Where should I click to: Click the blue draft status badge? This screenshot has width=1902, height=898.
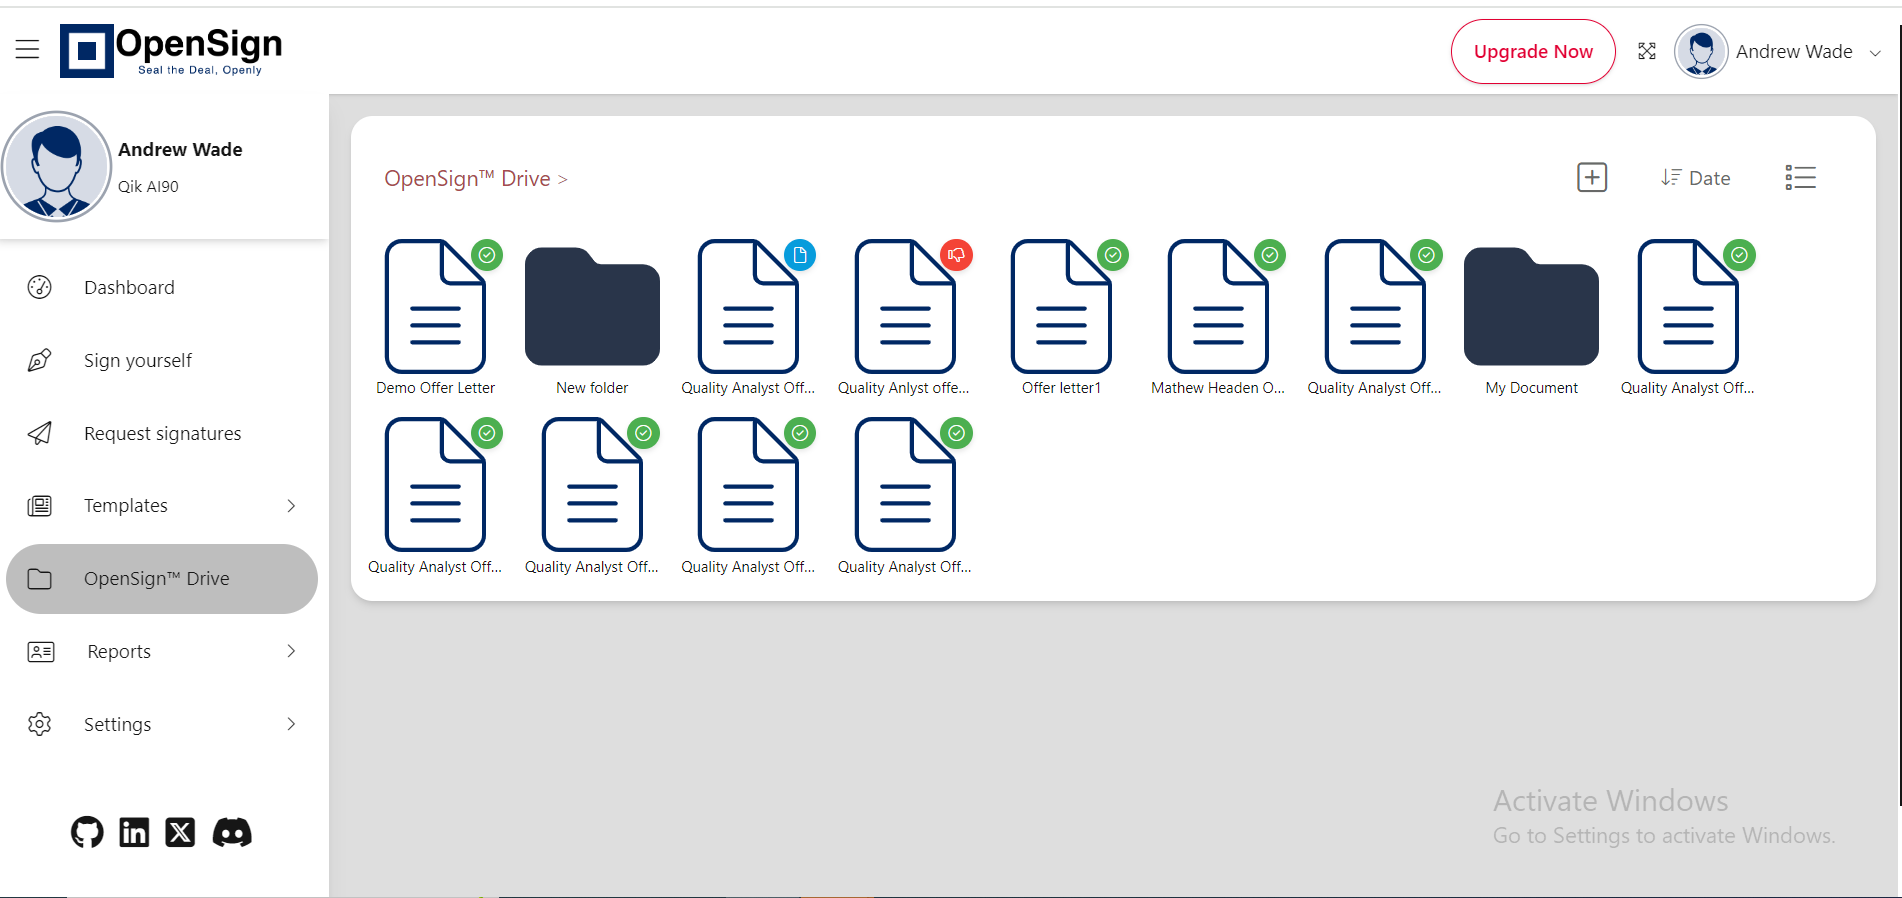[x=800, y=255]
